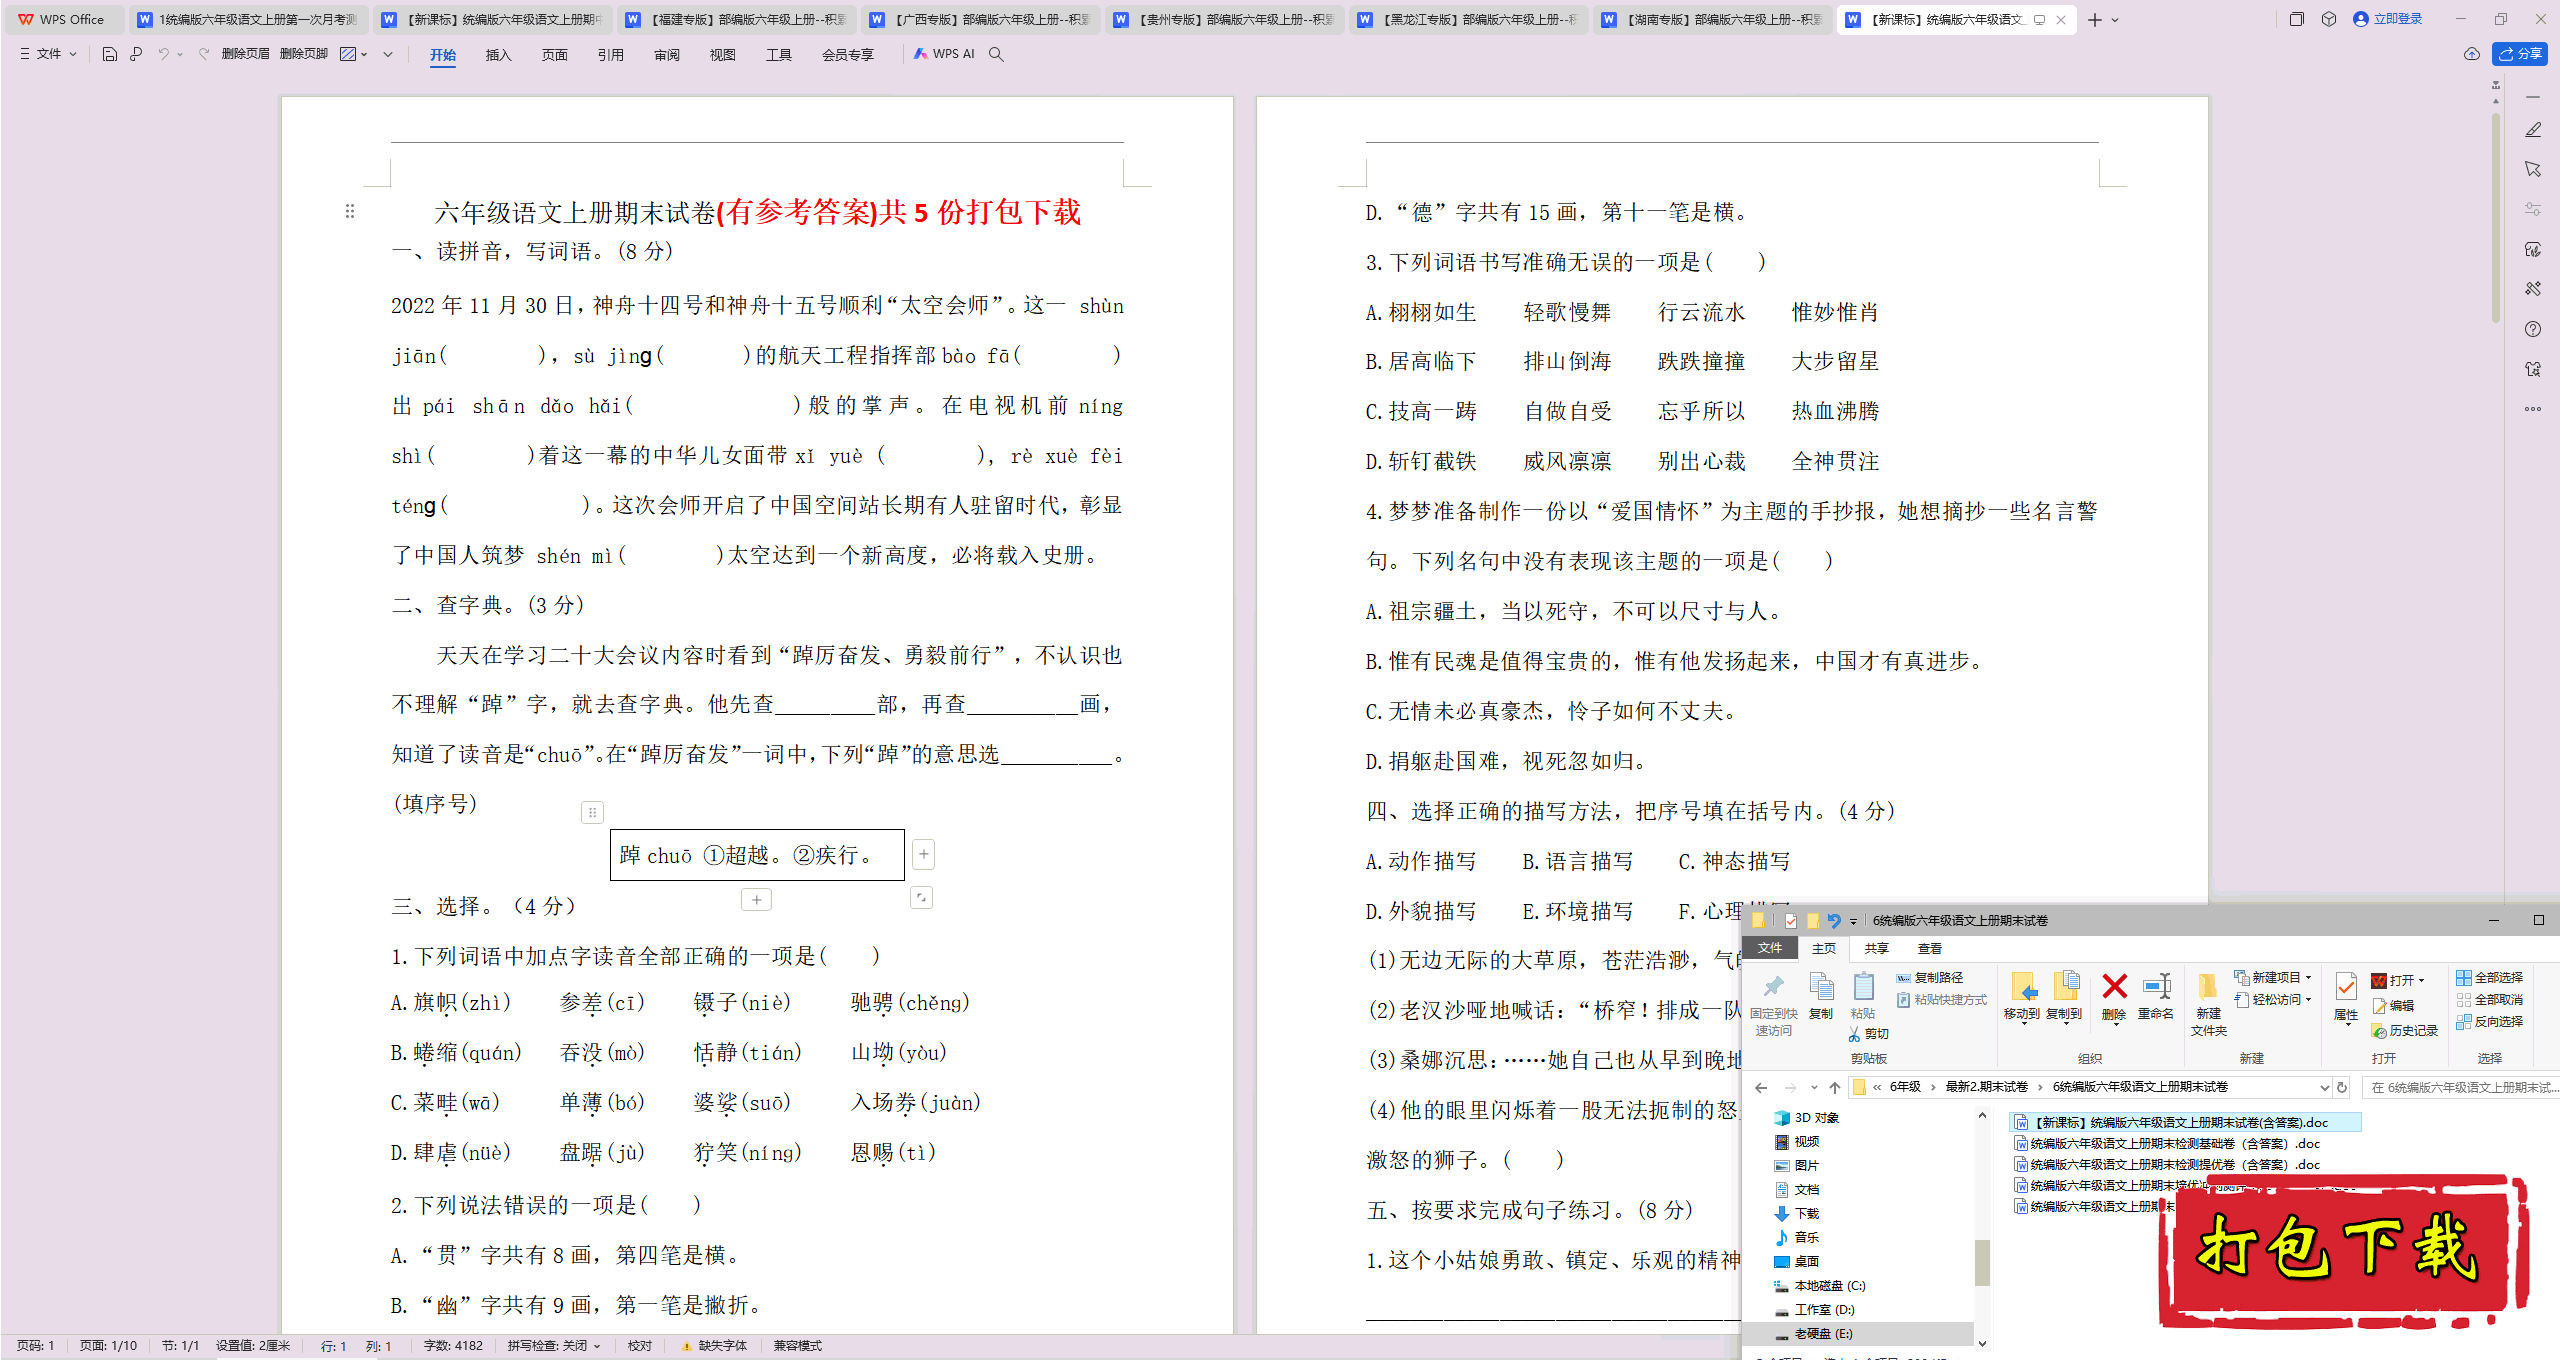Click the more options dots in right sidebar
Screen dimensions: 2560x1360
(x=2533, y=409)
